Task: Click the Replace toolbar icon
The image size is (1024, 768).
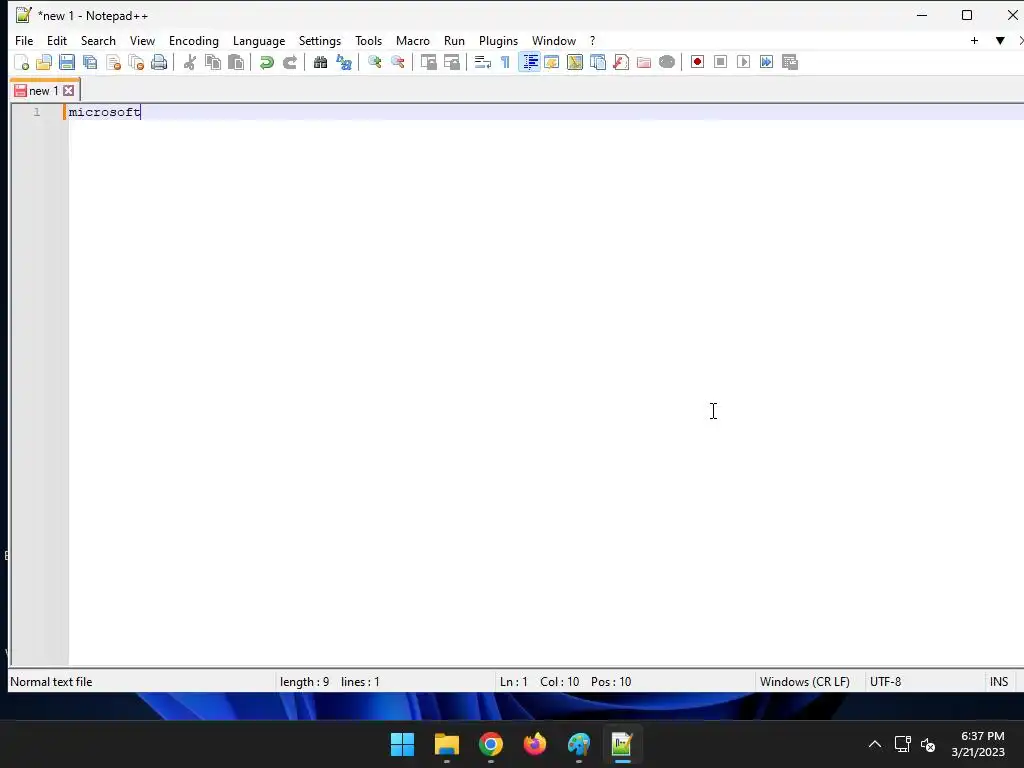Action: pos(344,62)
